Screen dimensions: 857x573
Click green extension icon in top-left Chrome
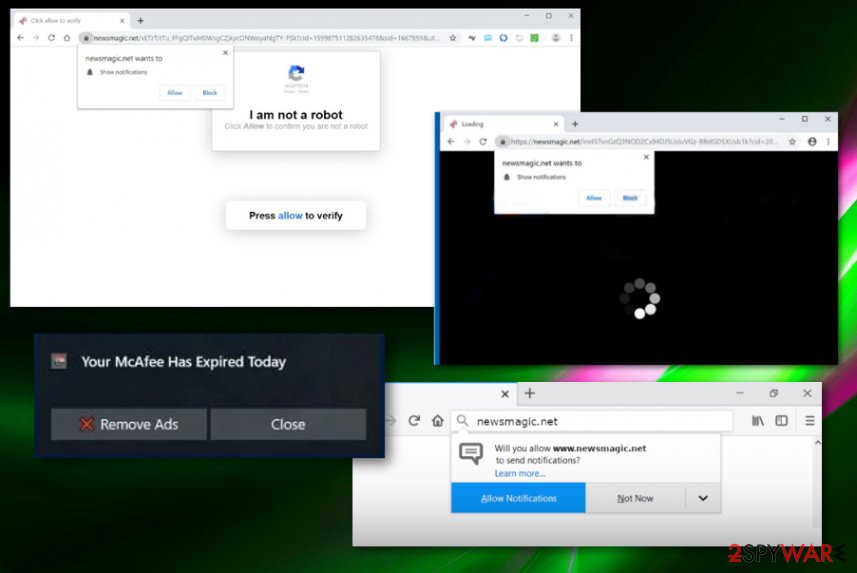pyautogui.click(x=535, y=38)
